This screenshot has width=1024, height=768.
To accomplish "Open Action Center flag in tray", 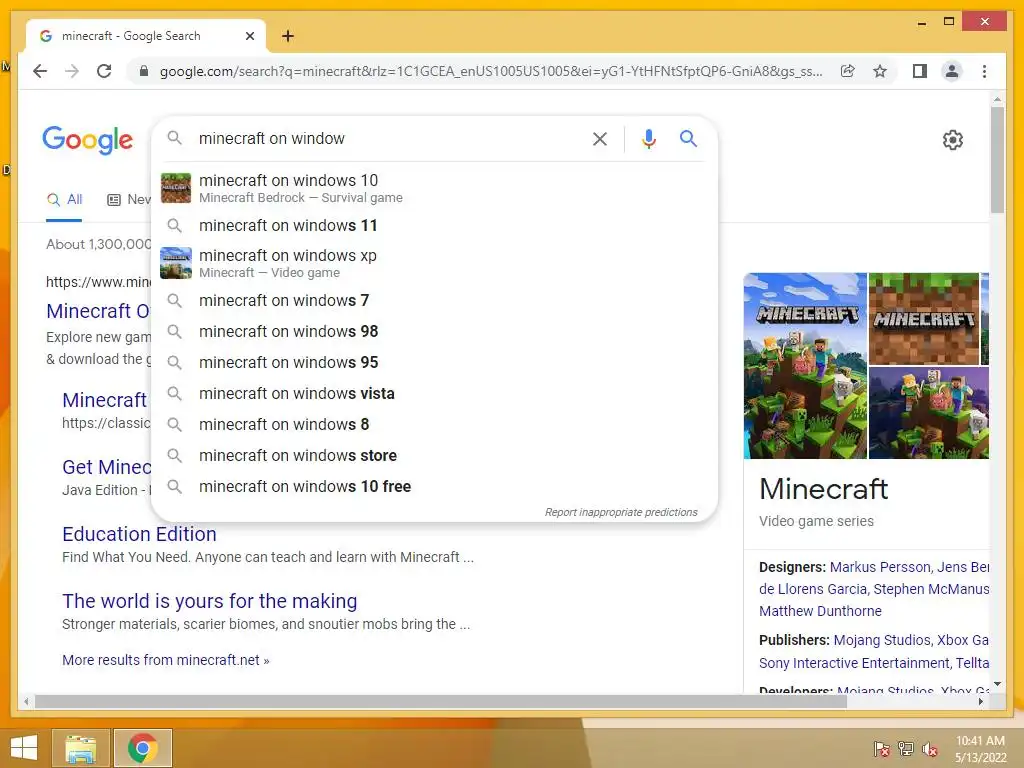I will pyautogui.click(x=882, y=748).
